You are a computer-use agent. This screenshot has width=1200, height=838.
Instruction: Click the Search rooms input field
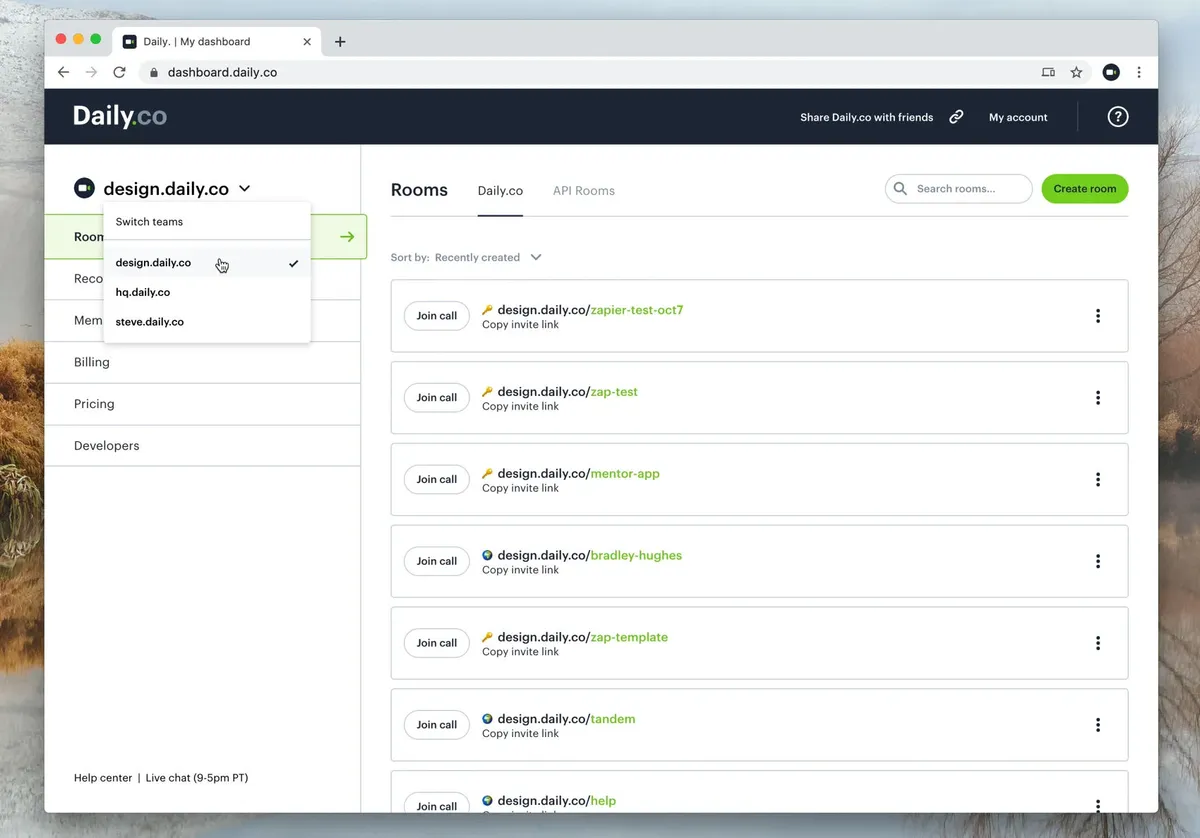pyautogui.click(x=958, y=189)
